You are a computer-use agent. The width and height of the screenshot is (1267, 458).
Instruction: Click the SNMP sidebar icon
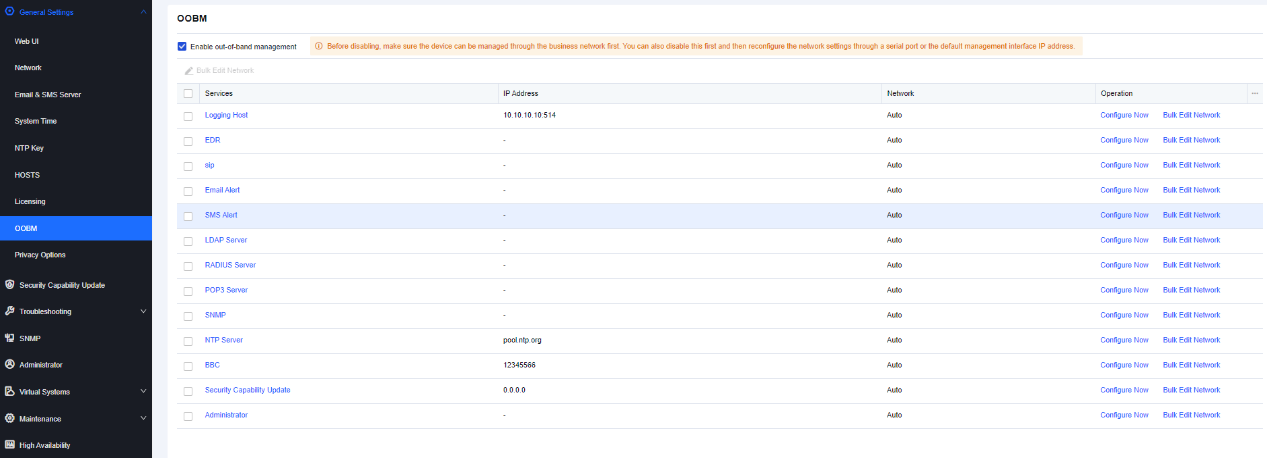(x=10, y=338)
